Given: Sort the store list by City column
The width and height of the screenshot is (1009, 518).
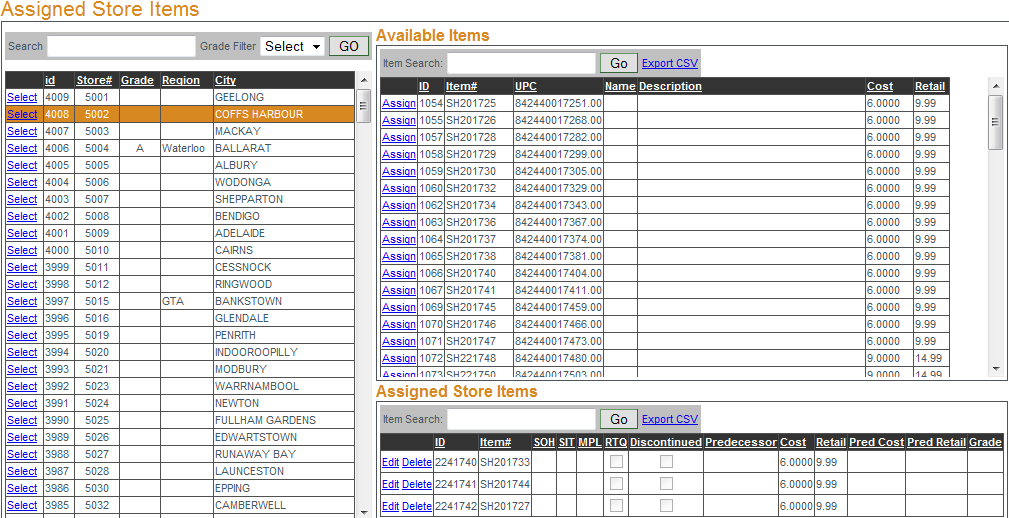Looking at the screenshot, I should pyautogui.click(x=225, y=80).
